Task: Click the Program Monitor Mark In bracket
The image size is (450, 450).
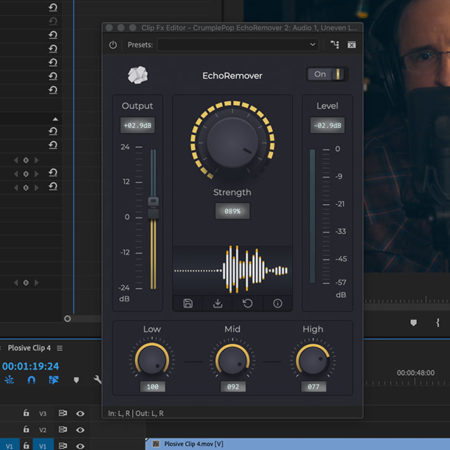Action: (438, 323)
